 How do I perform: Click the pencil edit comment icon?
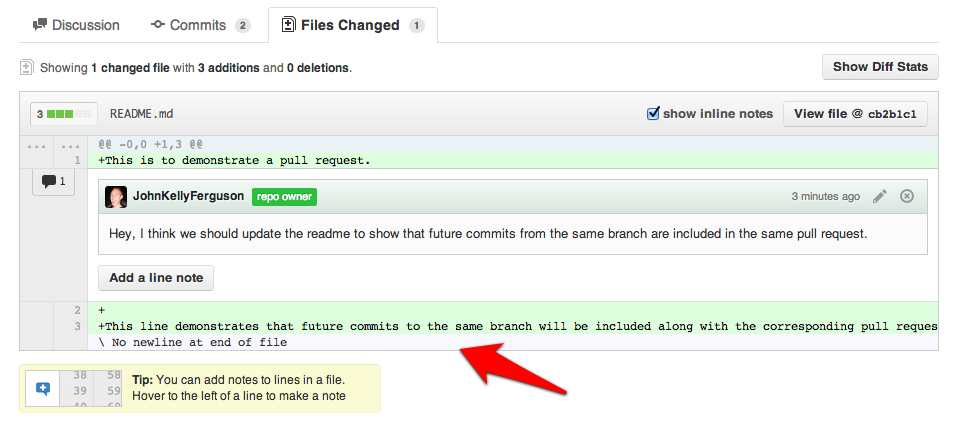coord(880,196)
